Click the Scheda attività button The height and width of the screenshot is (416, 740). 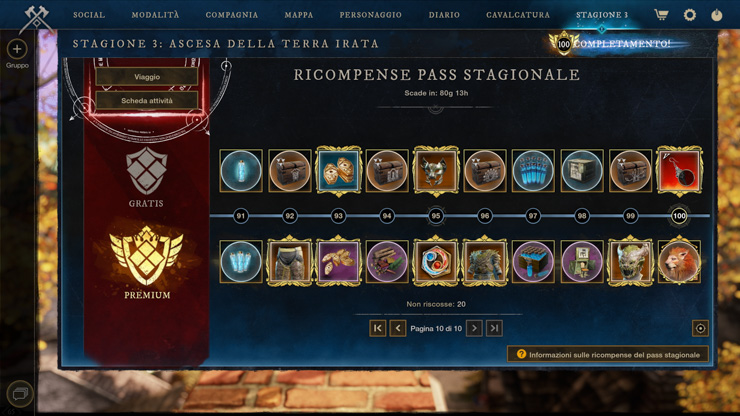pyautogui.click(x=147, y=101)
